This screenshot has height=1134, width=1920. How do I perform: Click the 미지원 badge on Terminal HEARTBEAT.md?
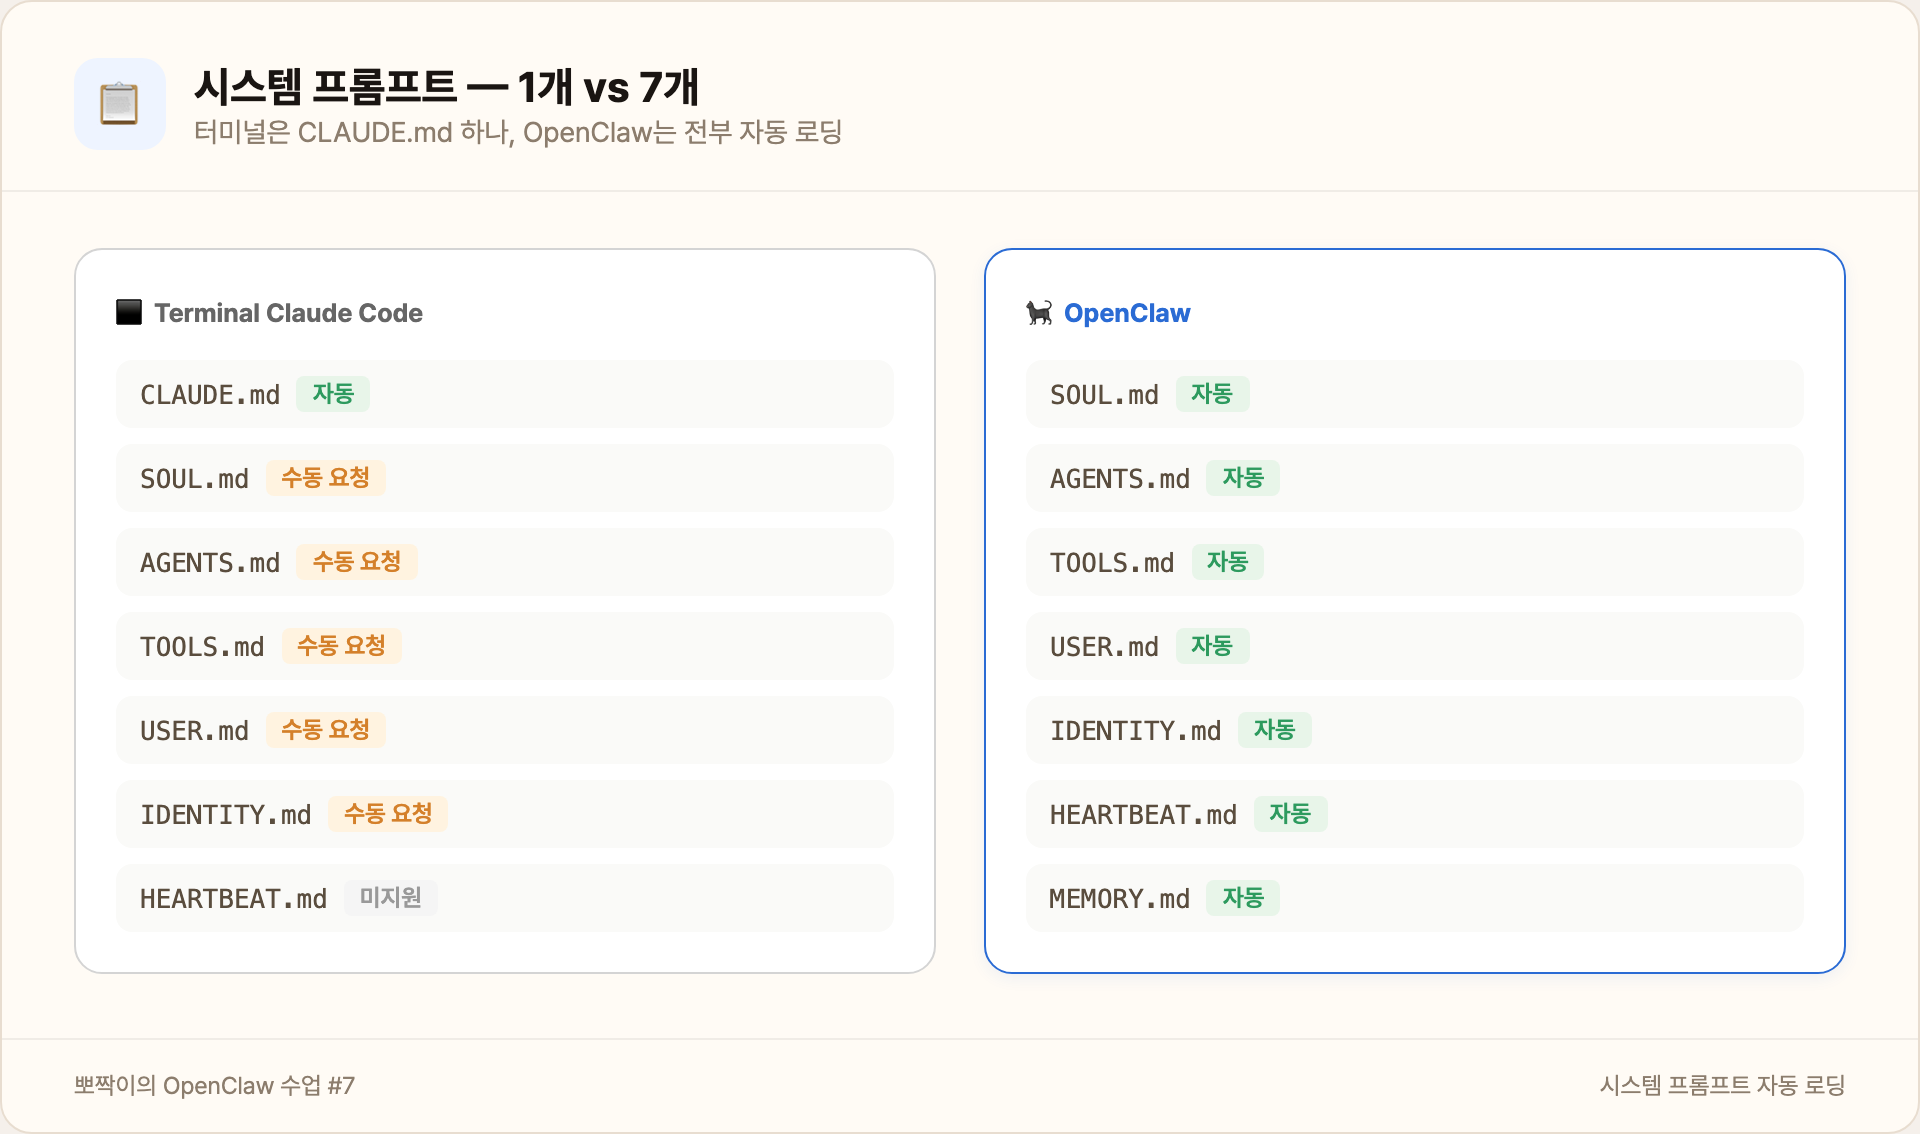pos(390,898)
